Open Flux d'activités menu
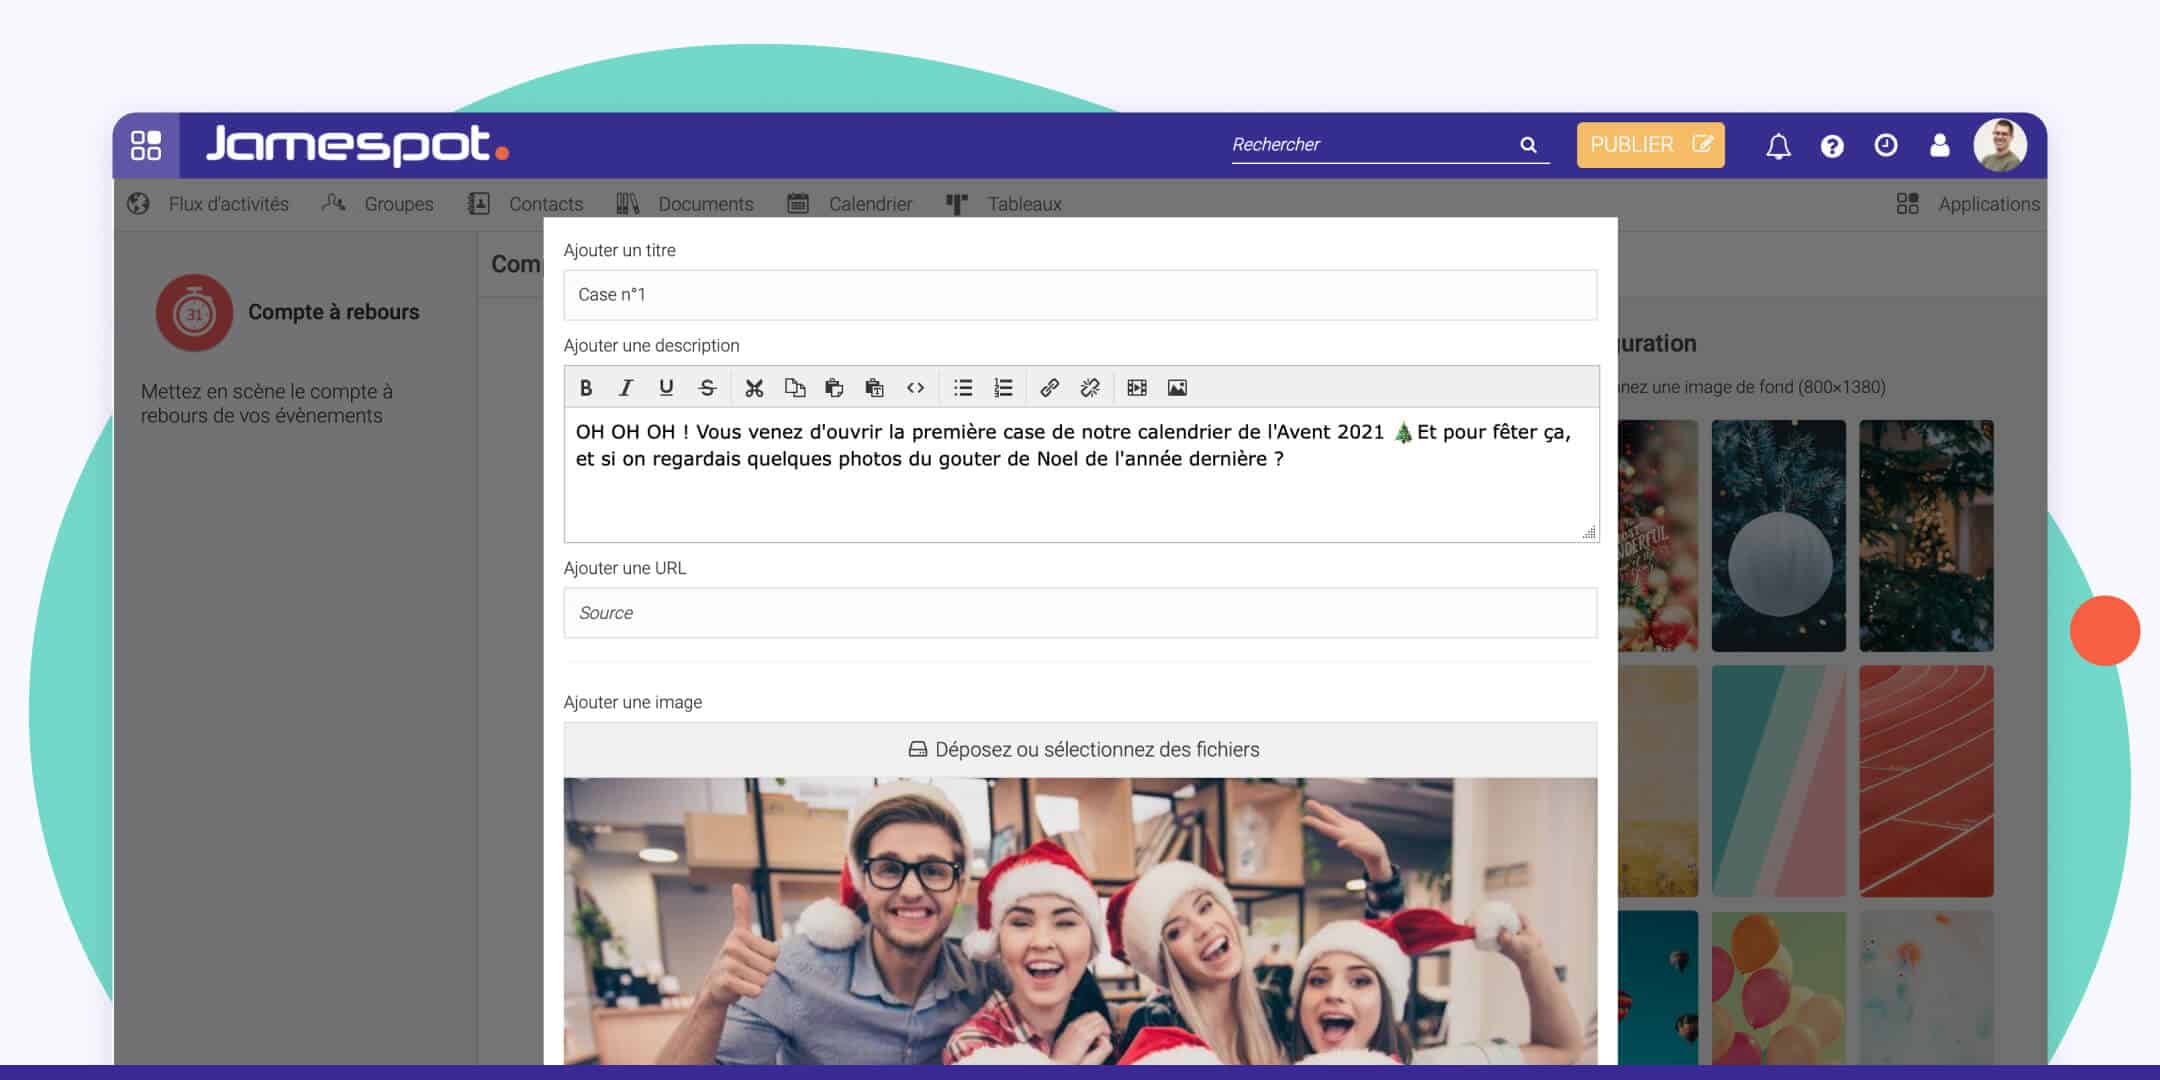 coord(208,204)
